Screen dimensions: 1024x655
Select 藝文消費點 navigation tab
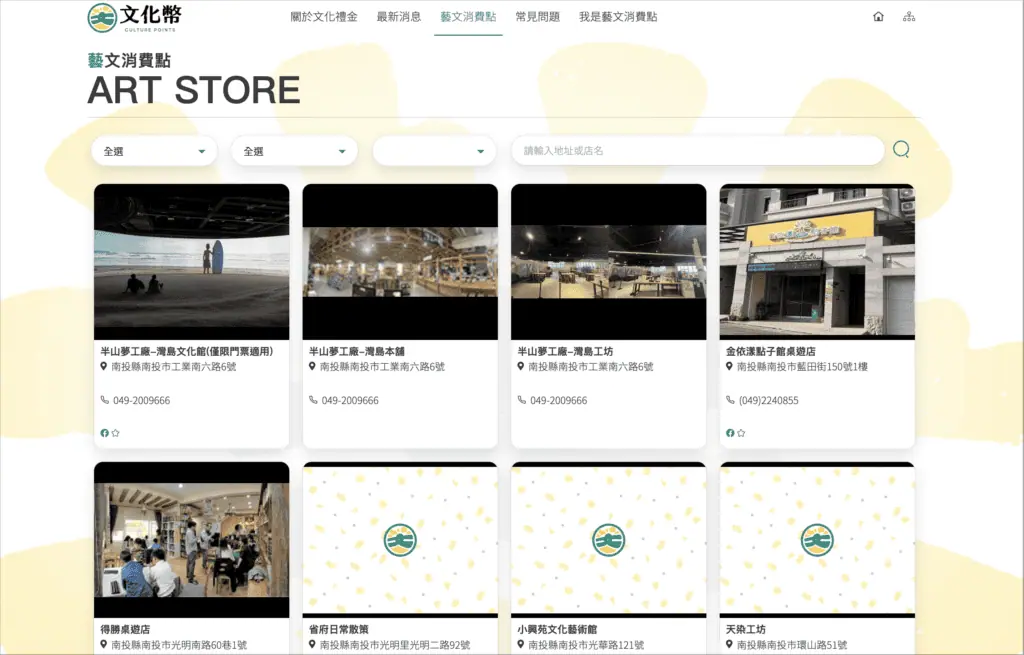(x=468, y=17)
